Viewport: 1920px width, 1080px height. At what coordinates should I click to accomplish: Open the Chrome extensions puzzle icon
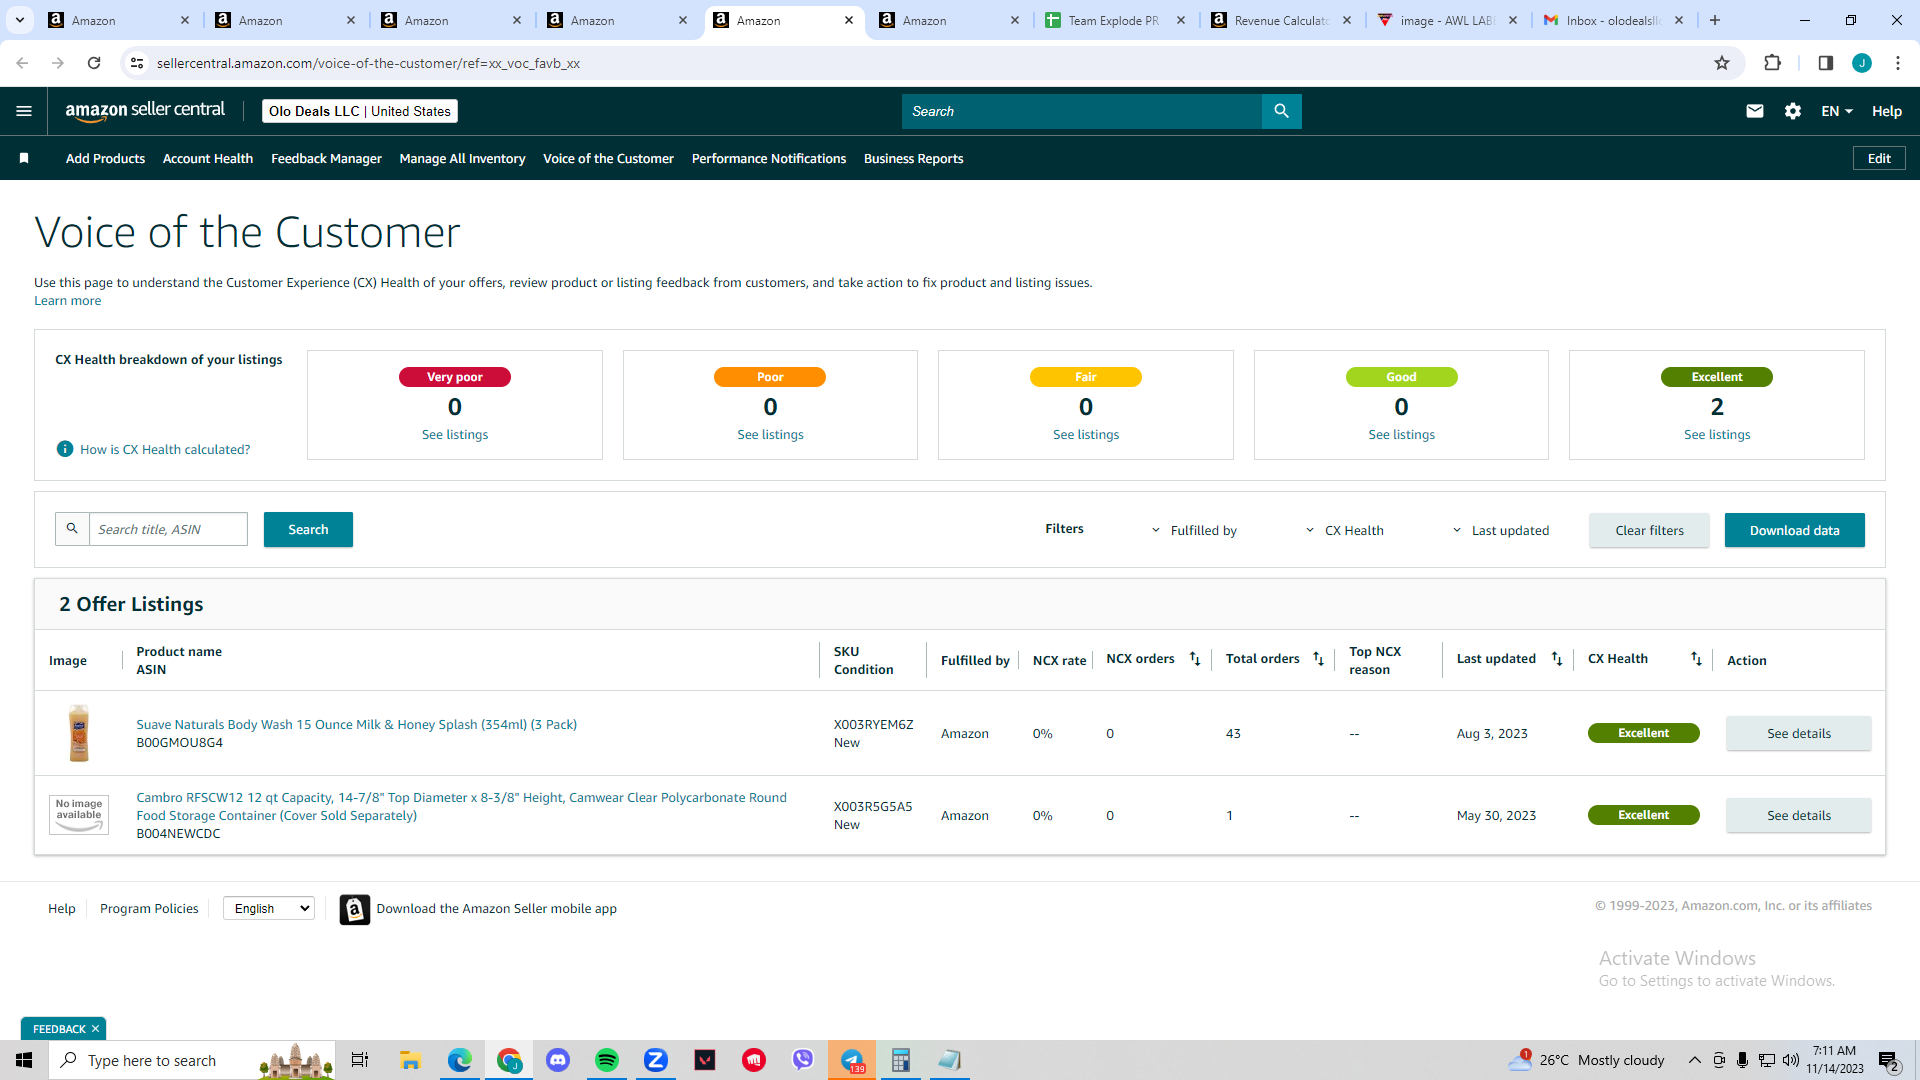[1772, 63]
